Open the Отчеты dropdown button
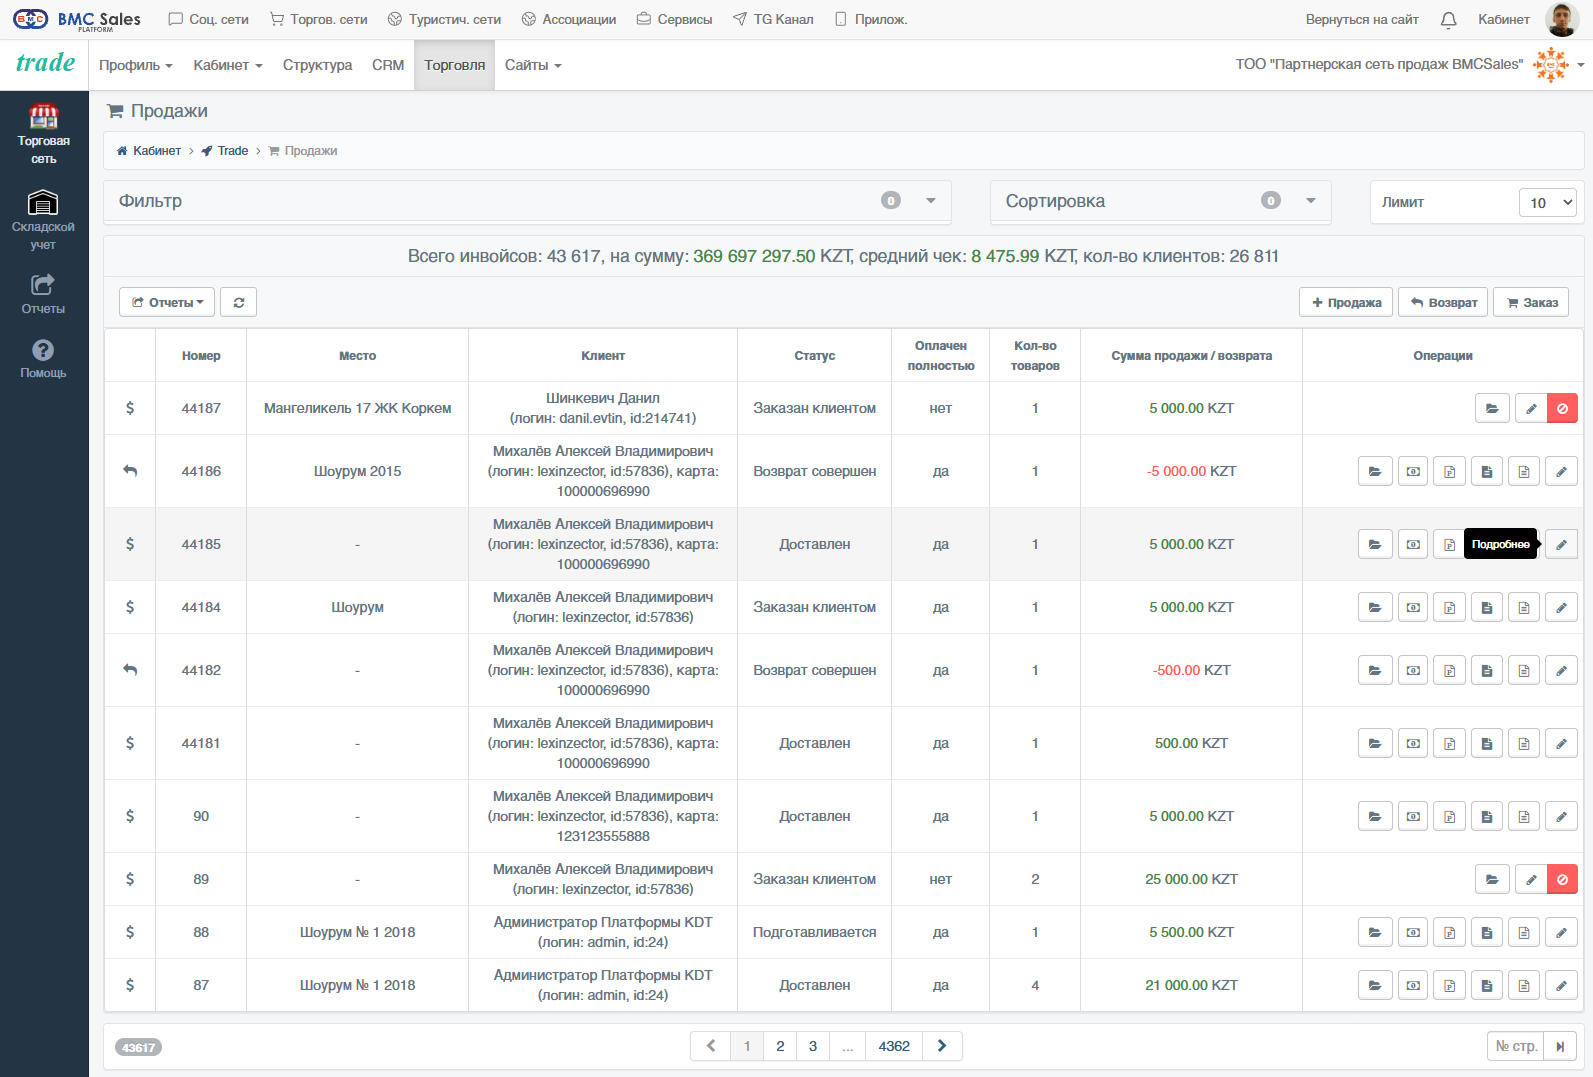The height and width of the screenshot is (1077, 1593). pyautogui.click(x=167, y=302)
